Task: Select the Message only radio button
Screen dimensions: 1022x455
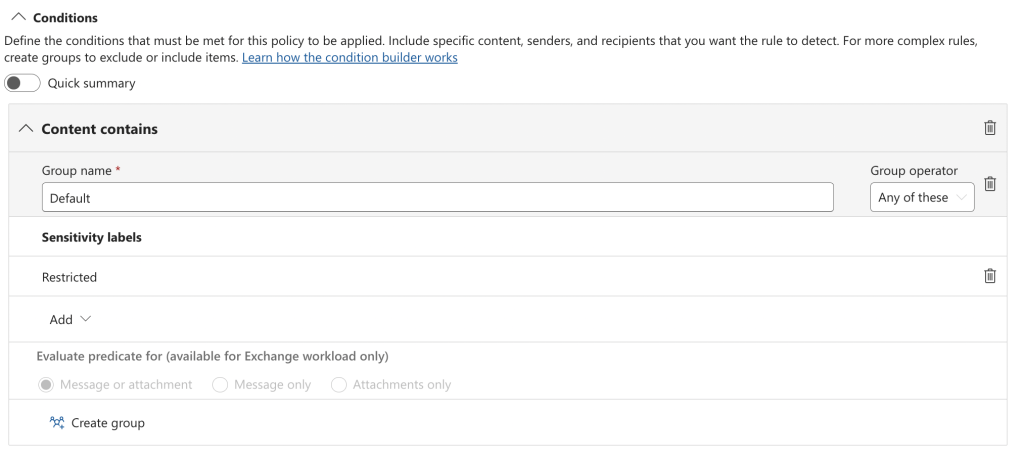Action: tap(220, 384)
